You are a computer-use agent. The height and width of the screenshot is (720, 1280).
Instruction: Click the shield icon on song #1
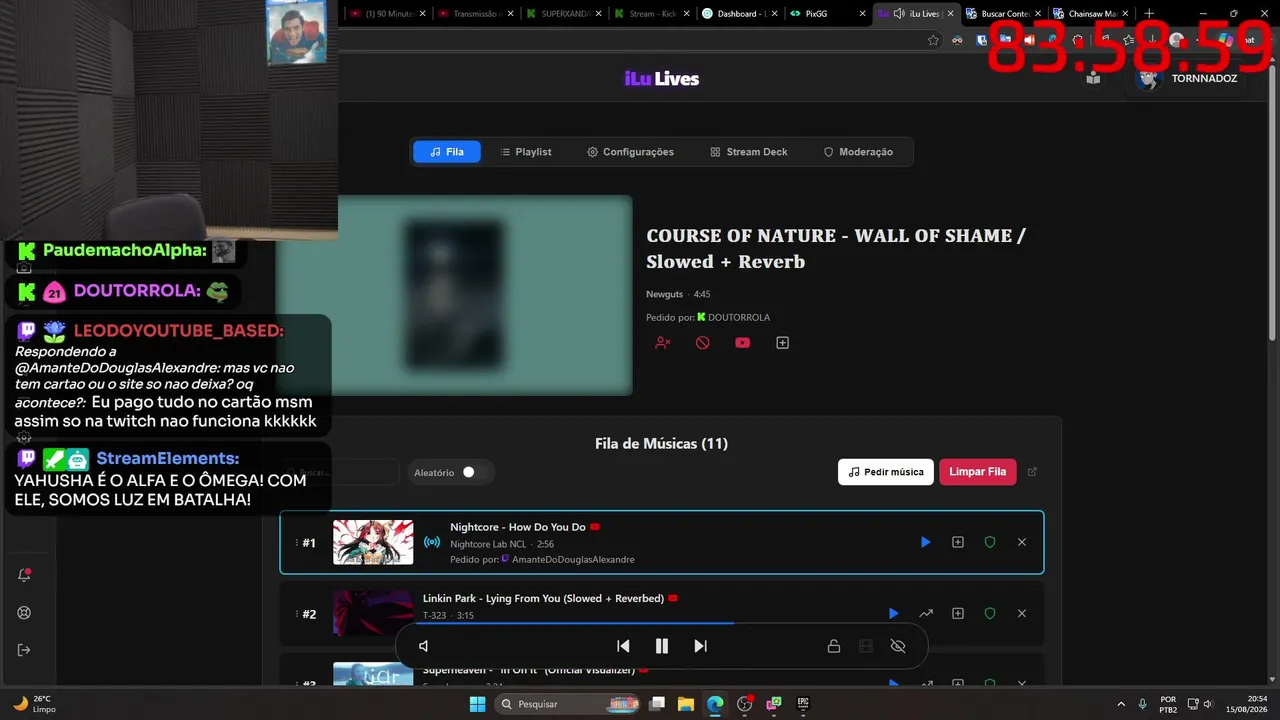990,542
